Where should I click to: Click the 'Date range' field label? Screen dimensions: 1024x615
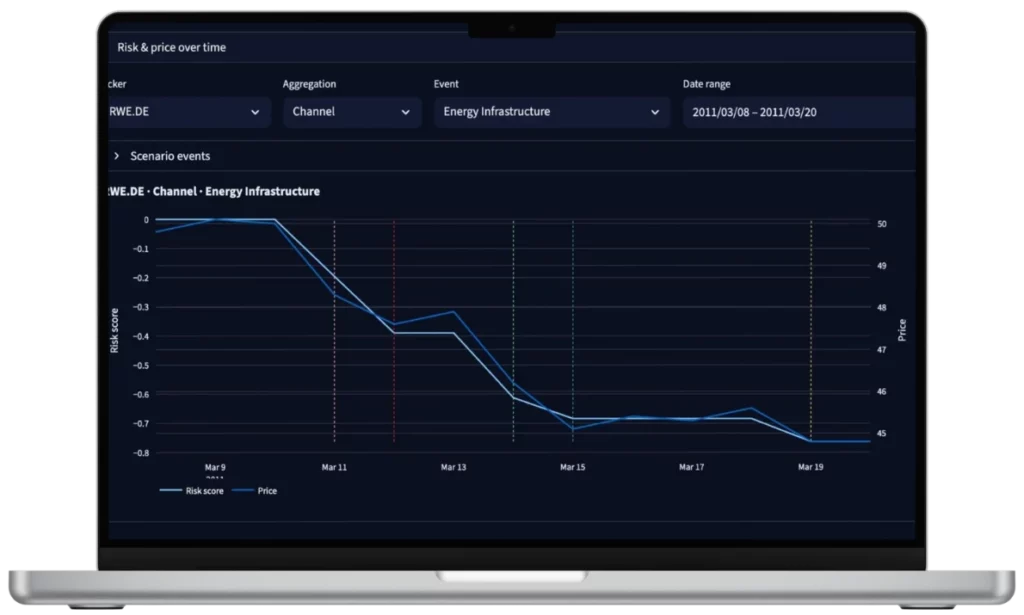(x=707, y=84)
